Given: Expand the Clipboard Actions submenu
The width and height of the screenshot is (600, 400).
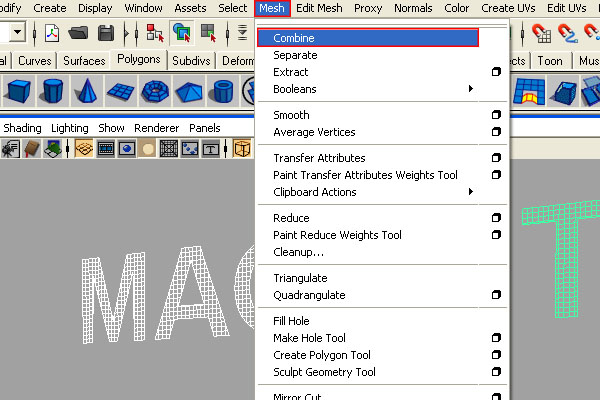Looking at the screenshot, I should tap(471, 191).
